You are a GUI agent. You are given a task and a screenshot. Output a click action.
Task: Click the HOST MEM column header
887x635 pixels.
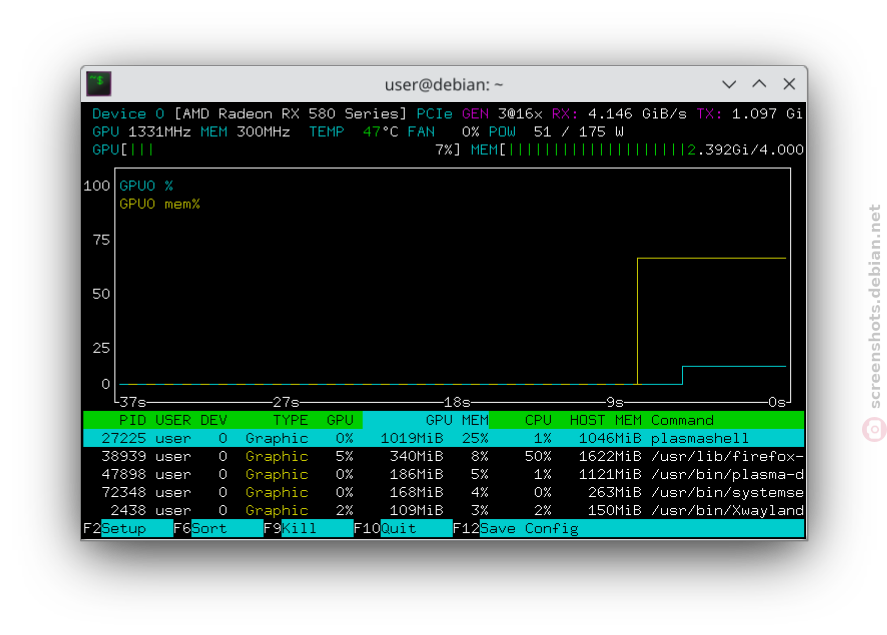tap(606, 420)
